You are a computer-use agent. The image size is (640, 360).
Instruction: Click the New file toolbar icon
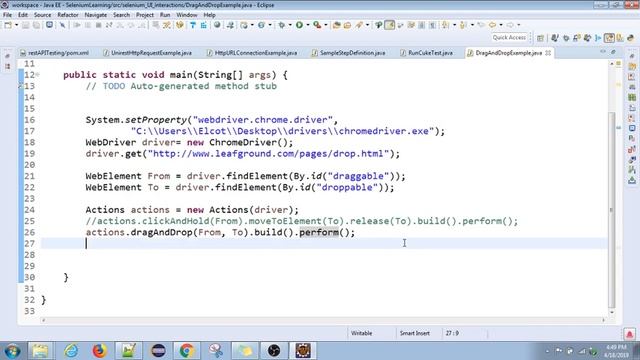[8, 25]
